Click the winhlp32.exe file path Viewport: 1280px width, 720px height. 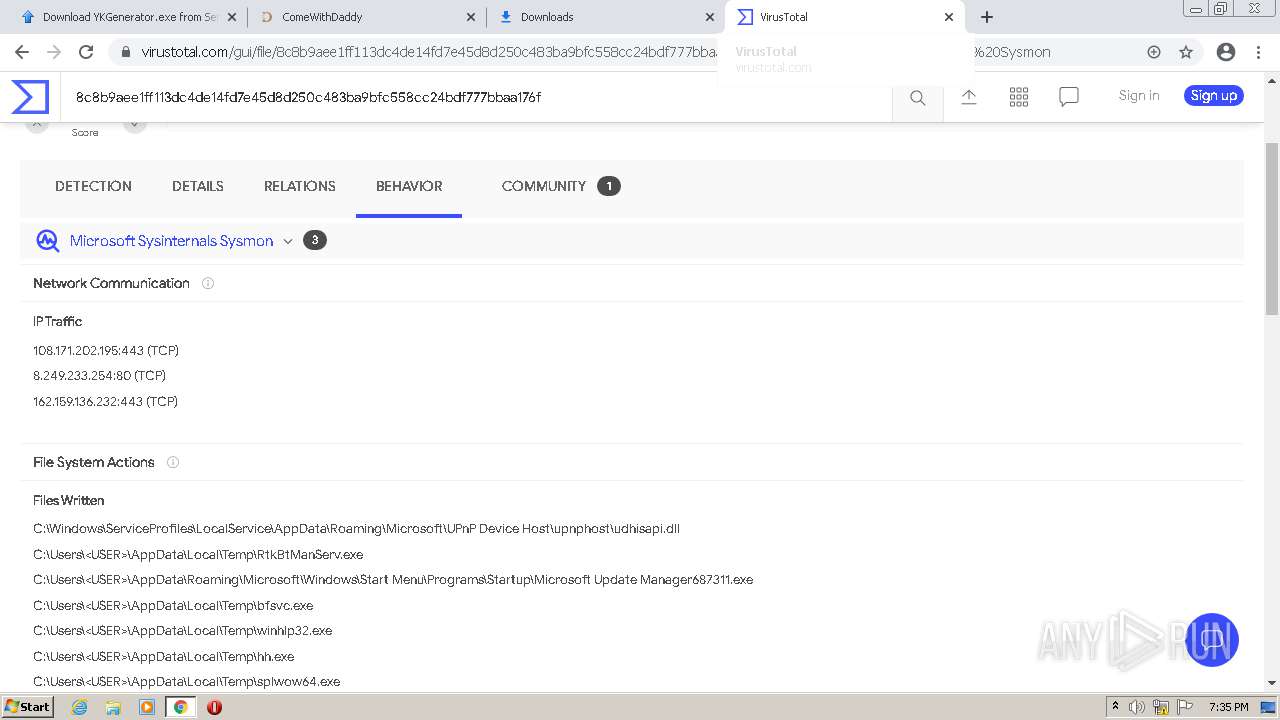(x=182, y=631)
